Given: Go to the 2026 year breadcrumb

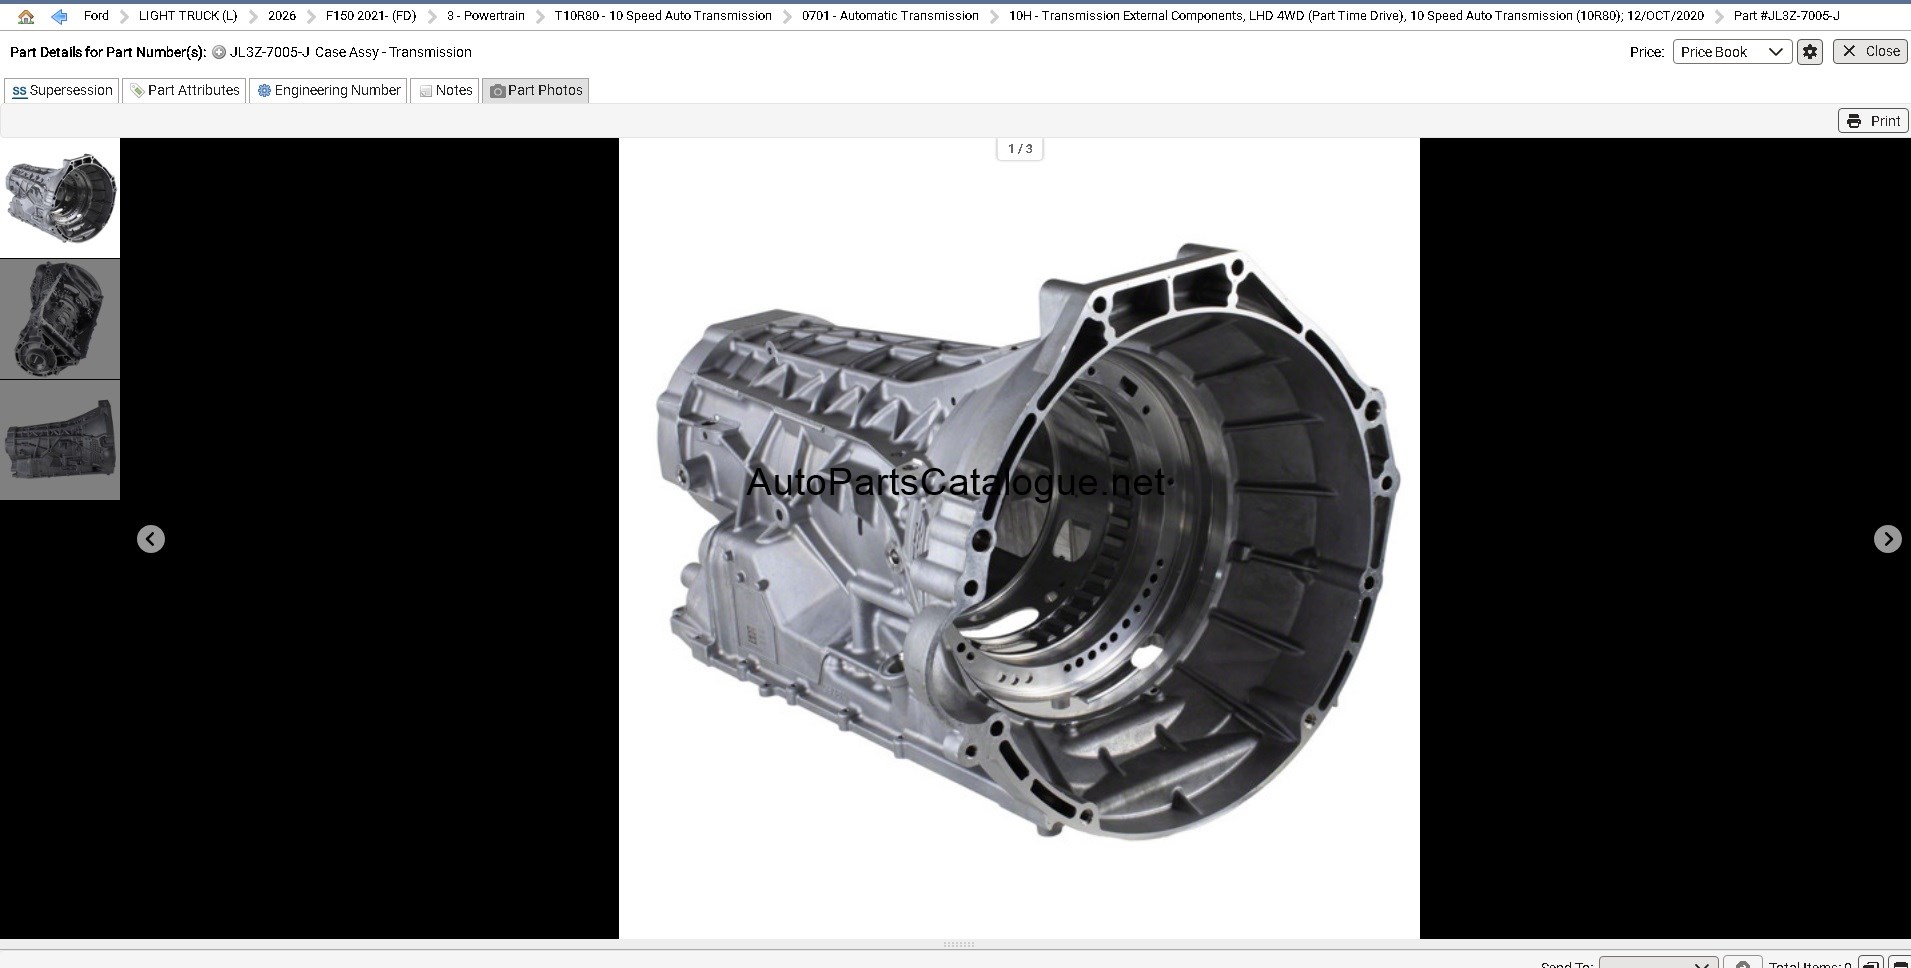Looking at the screenshot, I should (x=282, y=16).
